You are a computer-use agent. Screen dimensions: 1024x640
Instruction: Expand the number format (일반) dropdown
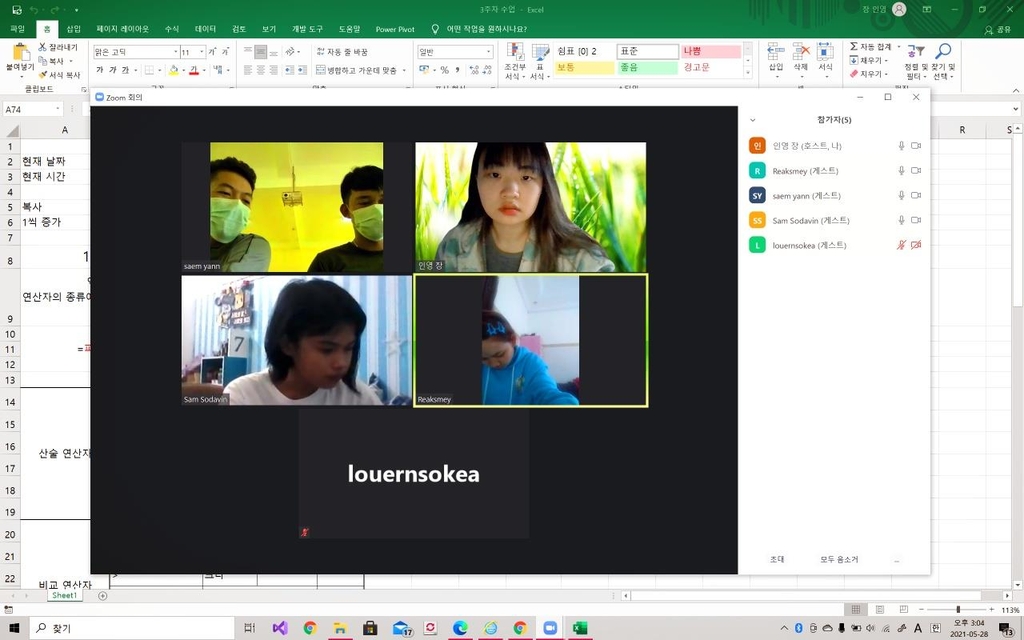click(x=488, y=52)
